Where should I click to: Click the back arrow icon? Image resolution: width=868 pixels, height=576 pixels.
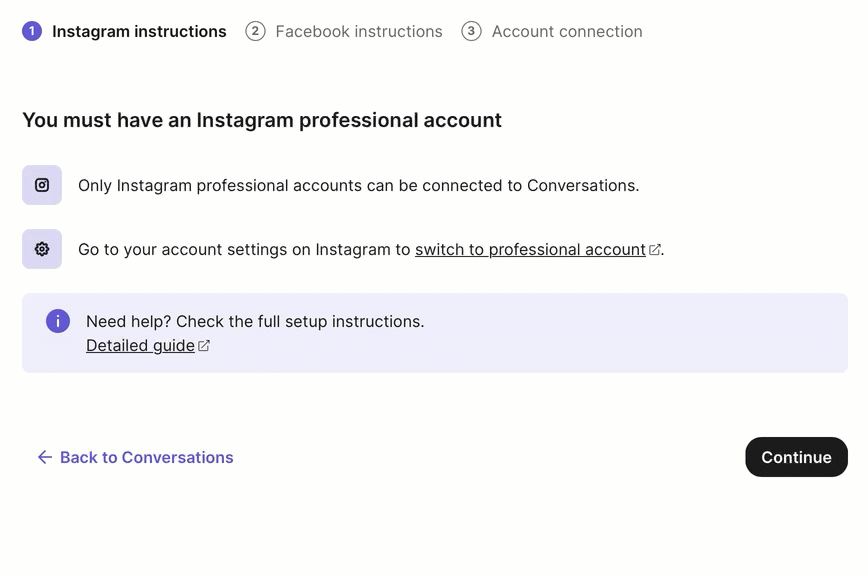click(x=44, y=457)
